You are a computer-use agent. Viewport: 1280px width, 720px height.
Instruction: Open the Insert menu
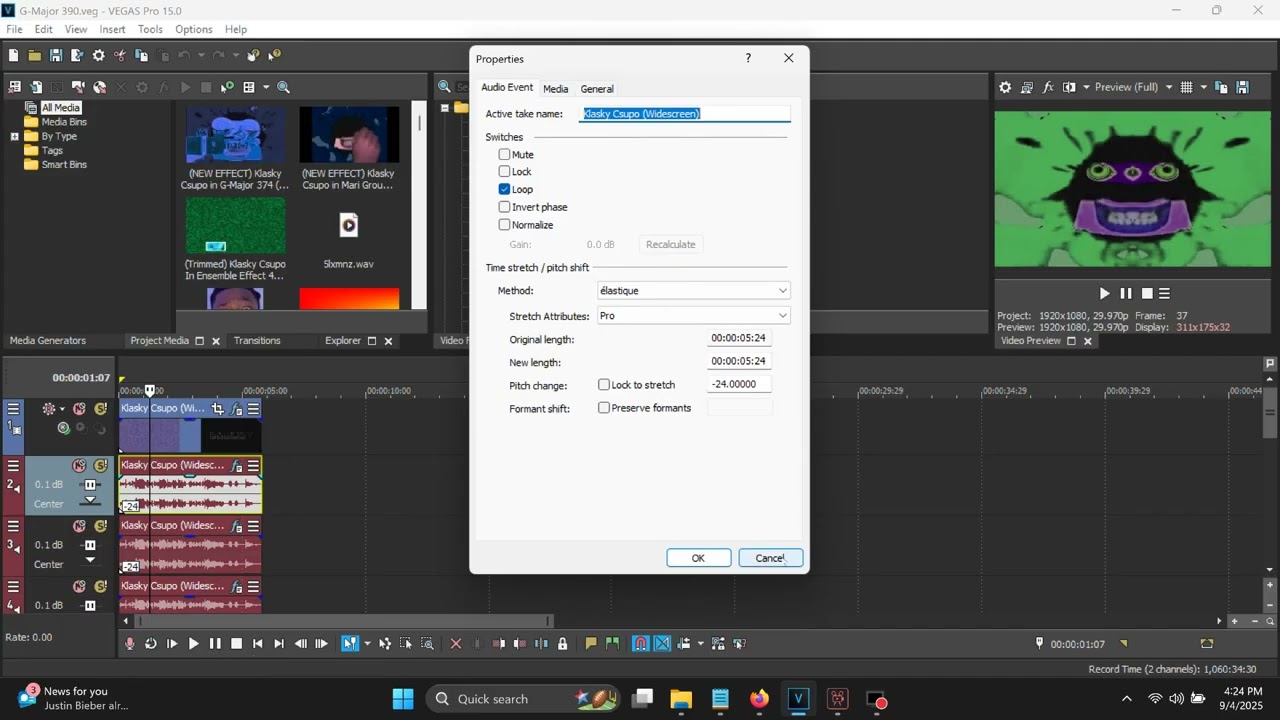(x=112, y=29)
